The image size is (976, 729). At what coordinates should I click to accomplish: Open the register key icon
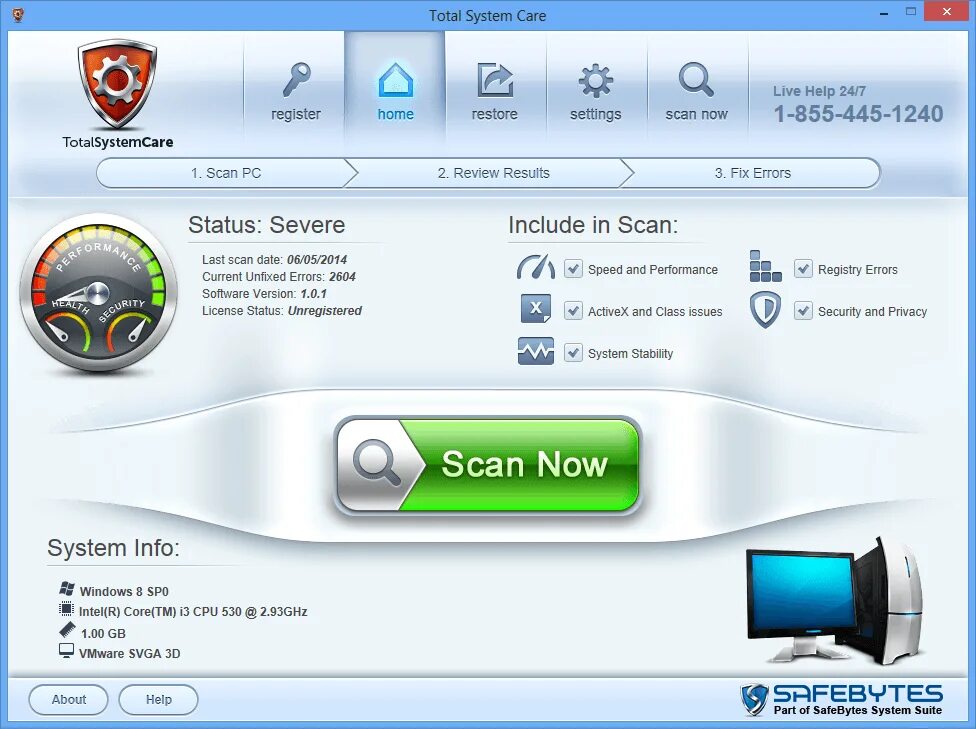point(296,80)
